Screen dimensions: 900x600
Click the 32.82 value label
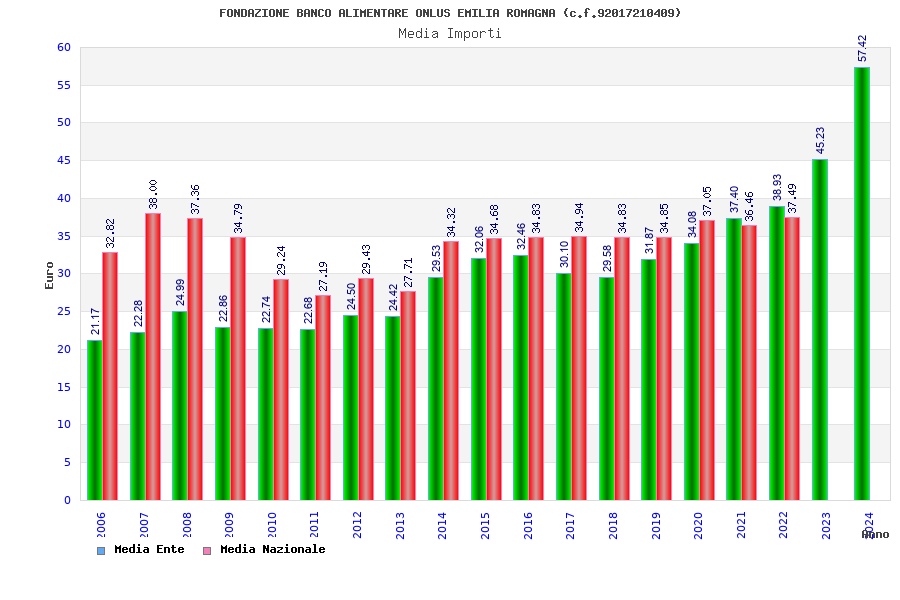click(110, 233)
